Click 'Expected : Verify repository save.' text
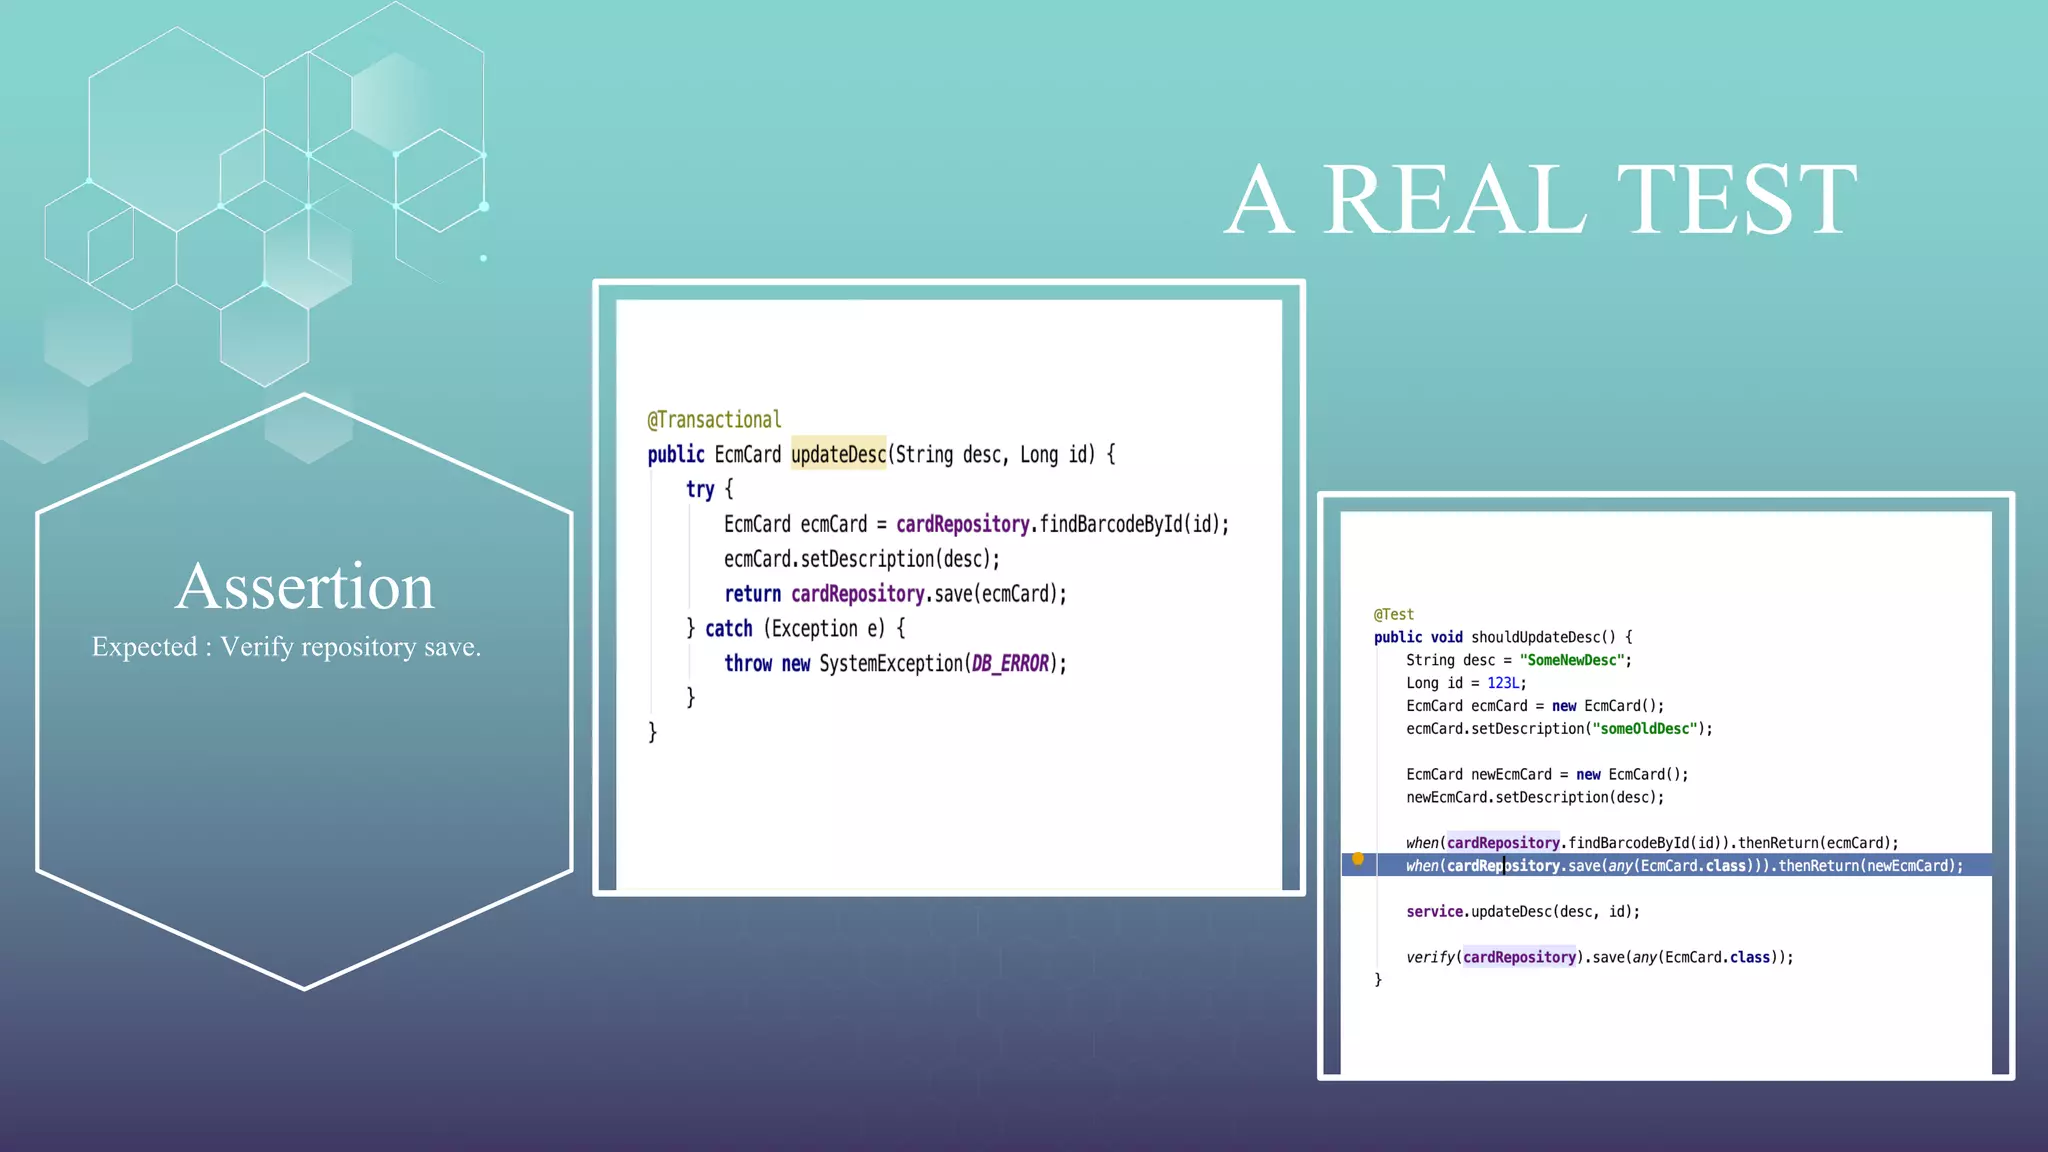 tap(287, 647)
